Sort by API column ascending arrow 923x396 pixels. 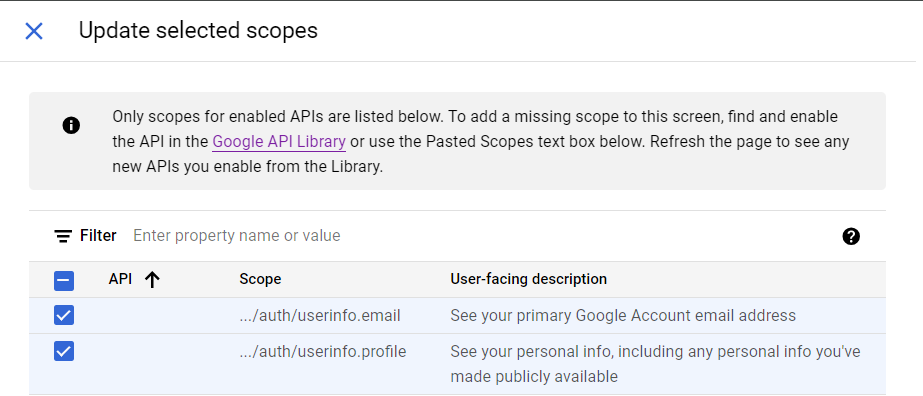click(152, 279)
